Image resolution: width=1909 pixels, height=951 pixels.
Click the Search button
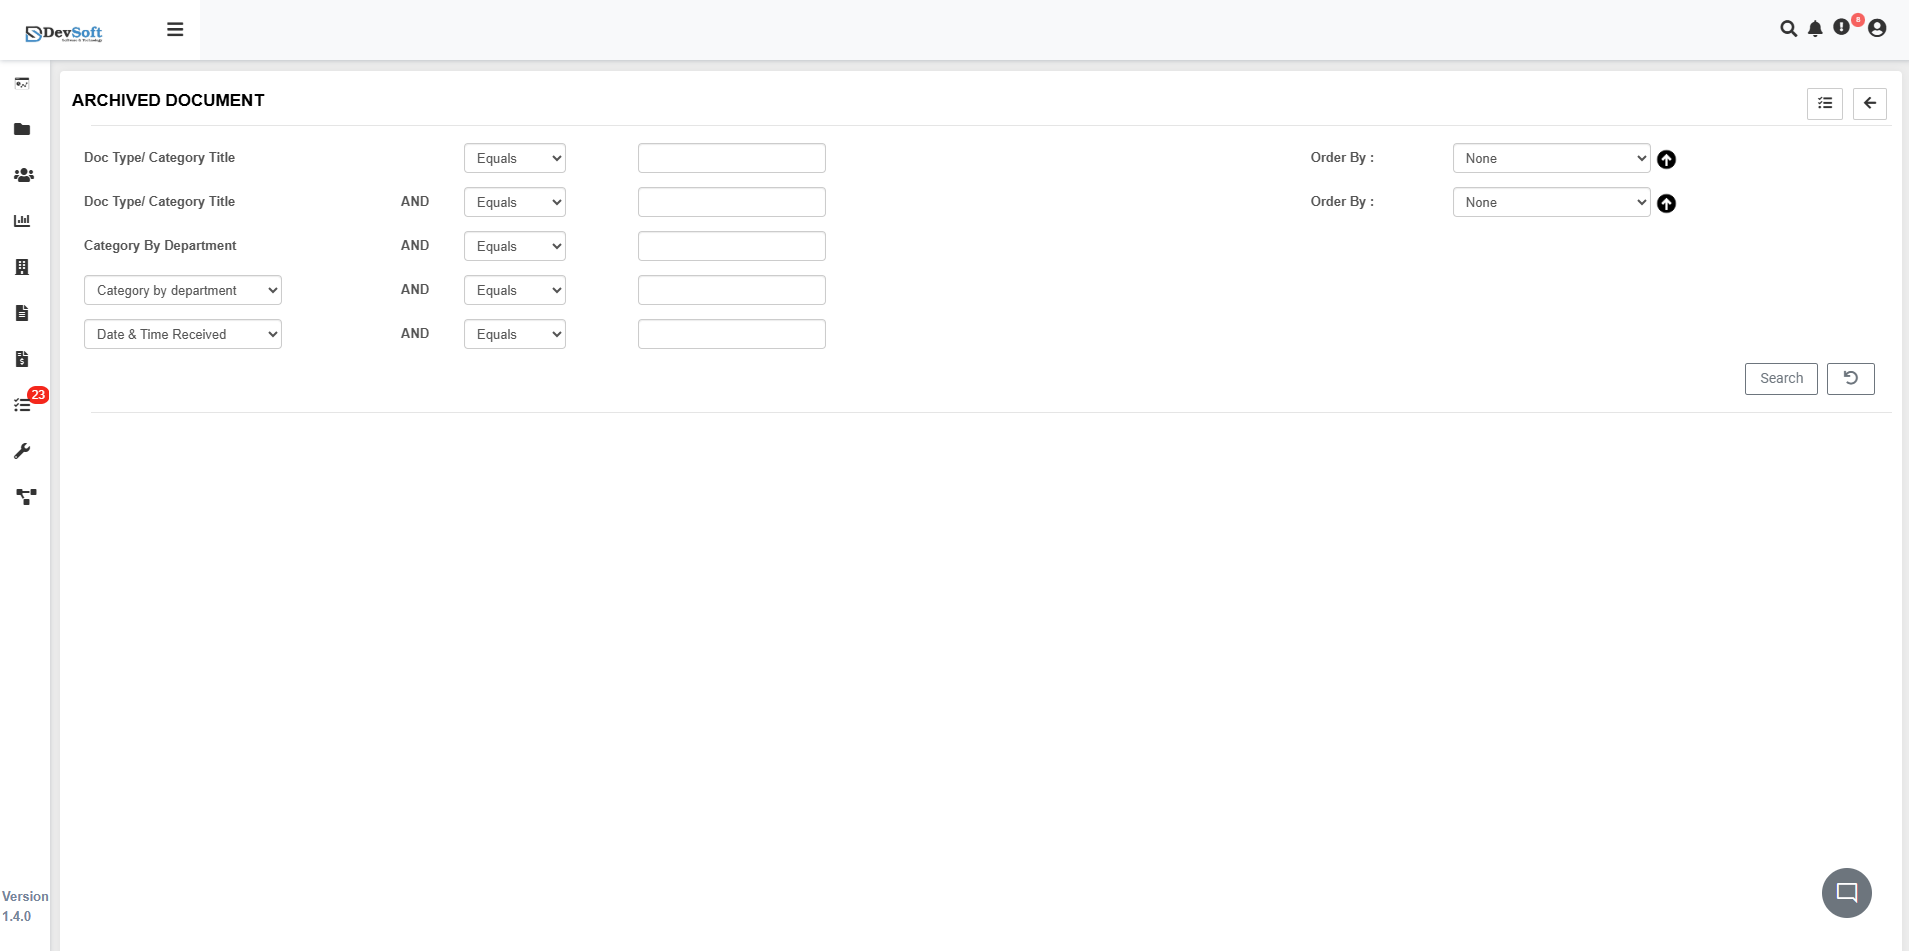[x=1780, y=378]
